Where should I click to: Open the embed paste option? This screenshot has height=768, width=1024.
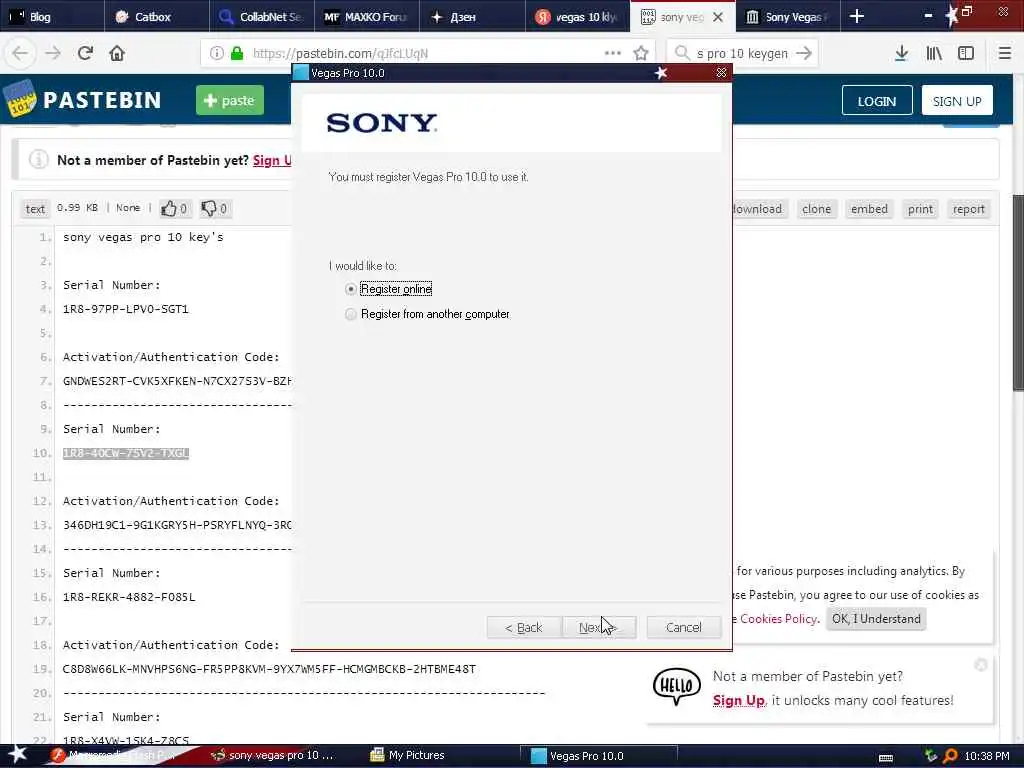point(869,209)
